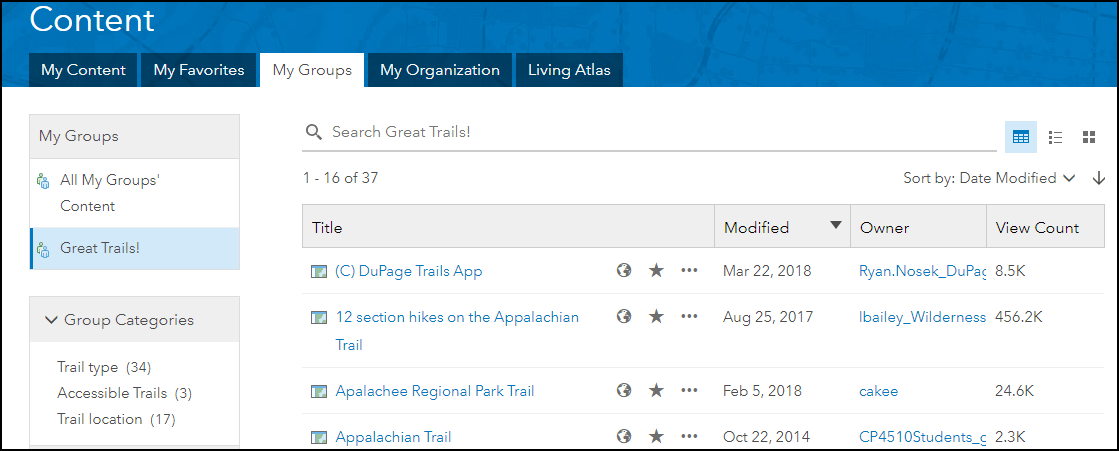Screen dimensions: 1119x451
Task: Toggle favorite star for Appalachian Trail
Action: click(656, 437)
